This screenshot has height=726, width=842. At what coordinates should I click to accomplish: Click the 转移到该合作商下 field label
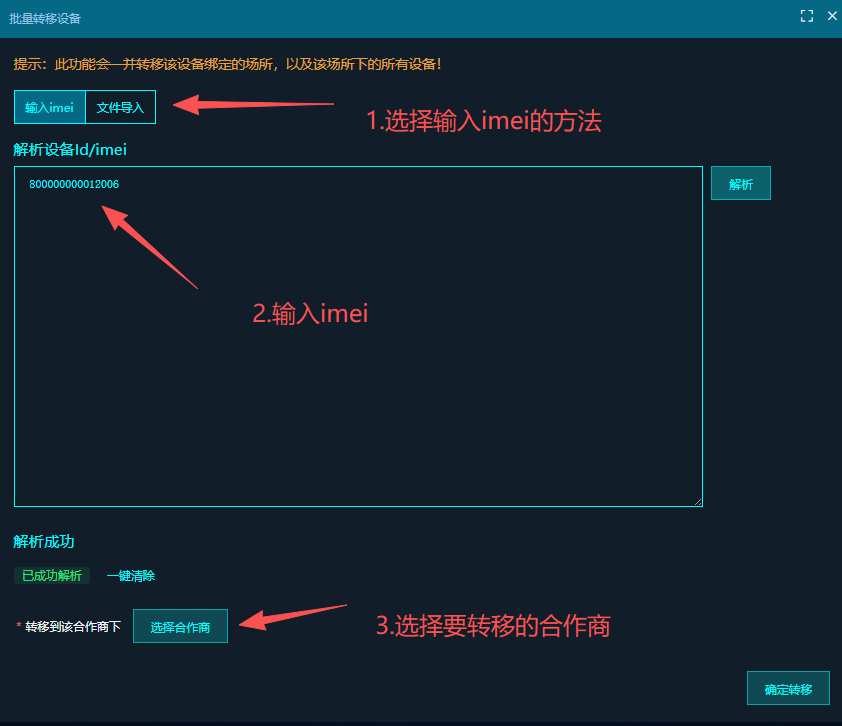pyautogui.click(x=72, y=627)
